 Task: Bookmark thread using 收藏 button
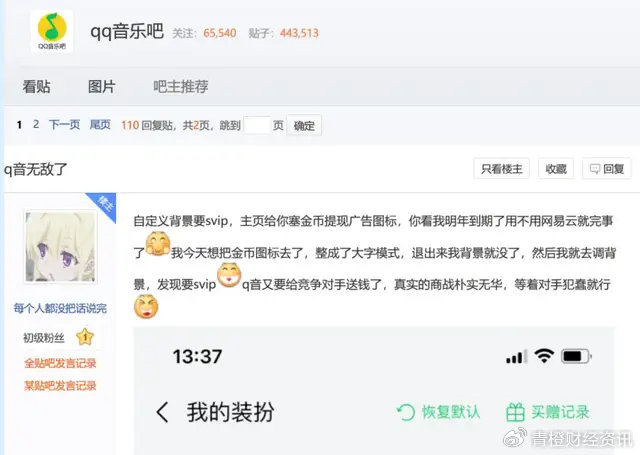(556, 169)
